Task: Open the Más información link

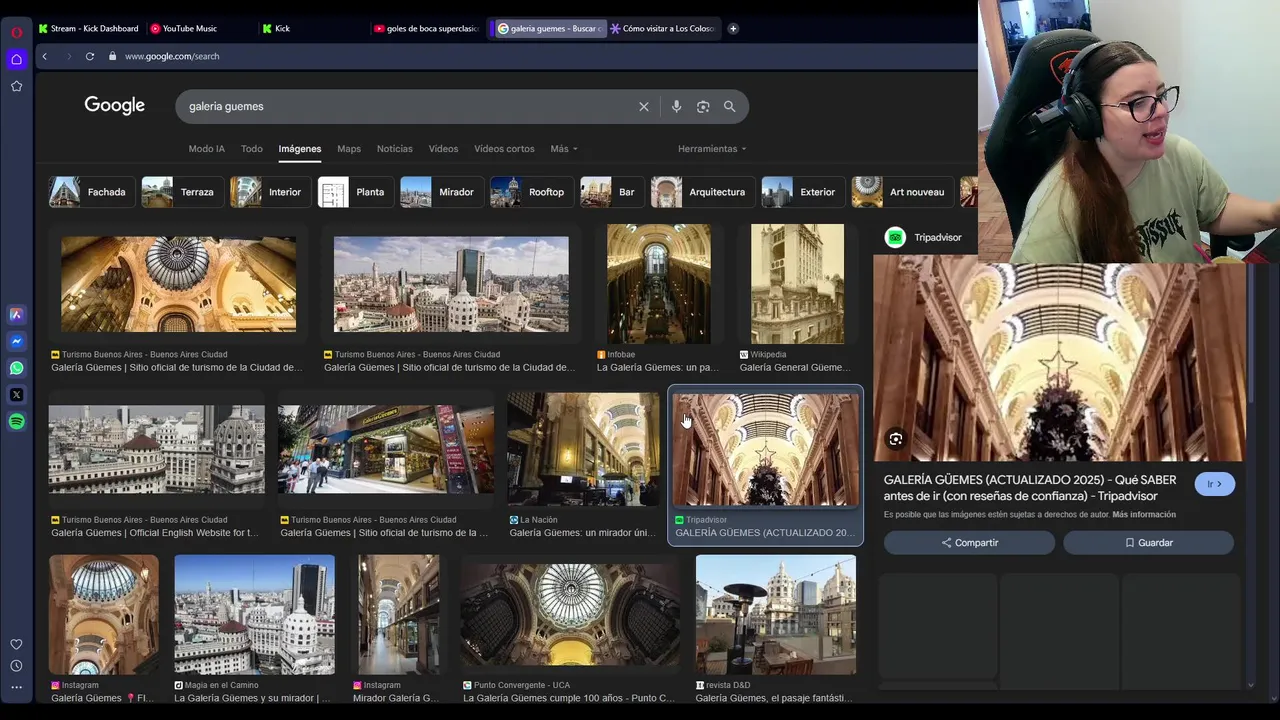Action: click(x=1144, y=515)
